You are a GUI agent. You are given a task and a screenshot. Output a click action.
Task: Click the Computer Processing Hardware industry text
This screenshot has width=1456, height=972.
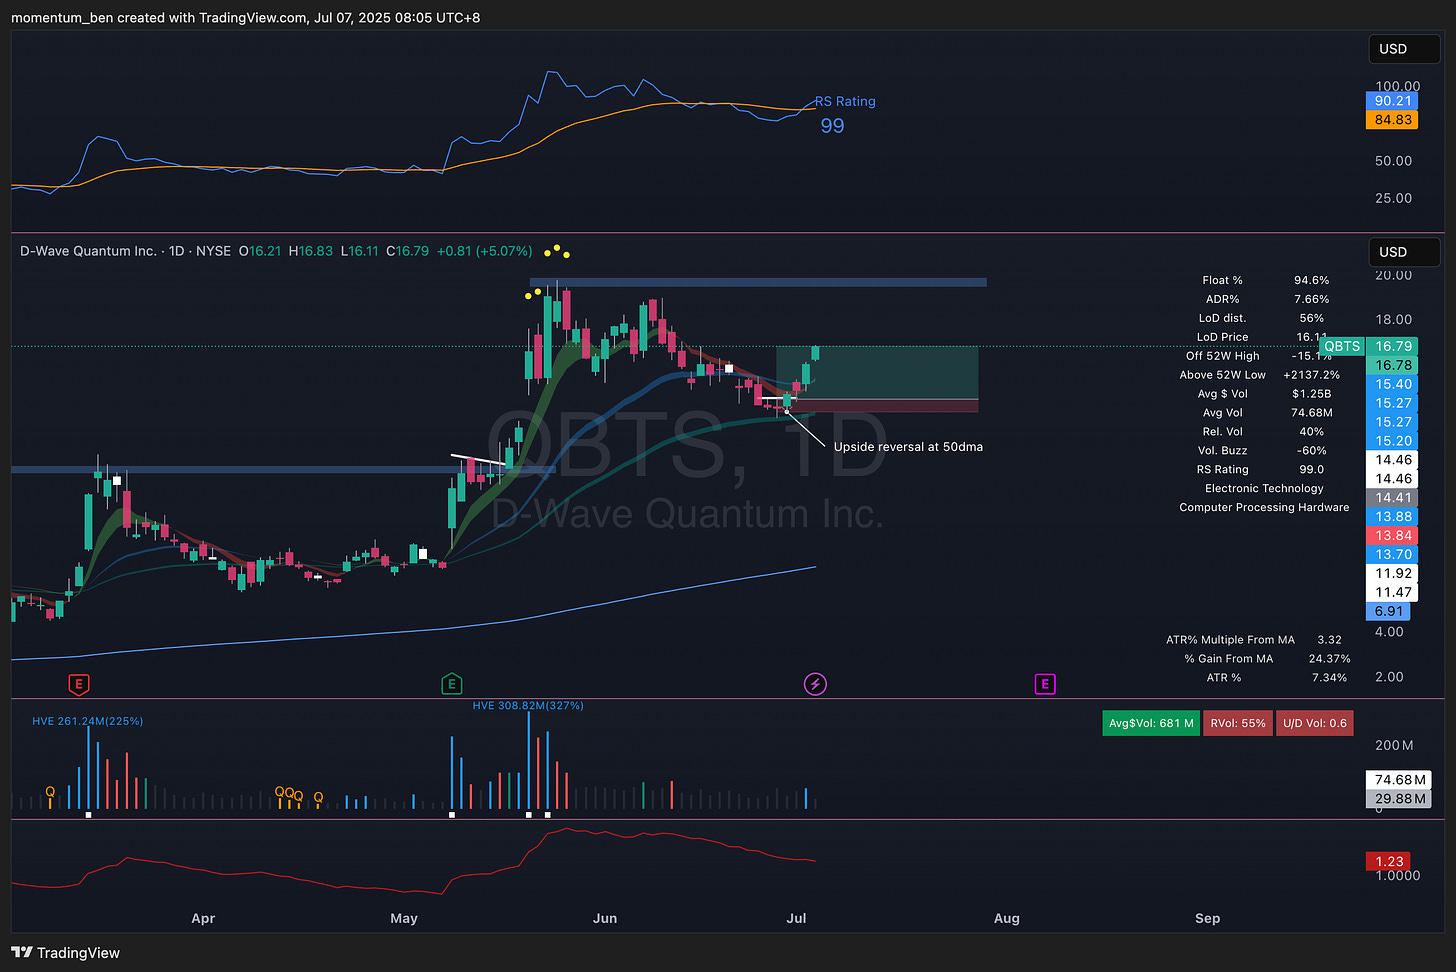tap(1264, 508)
